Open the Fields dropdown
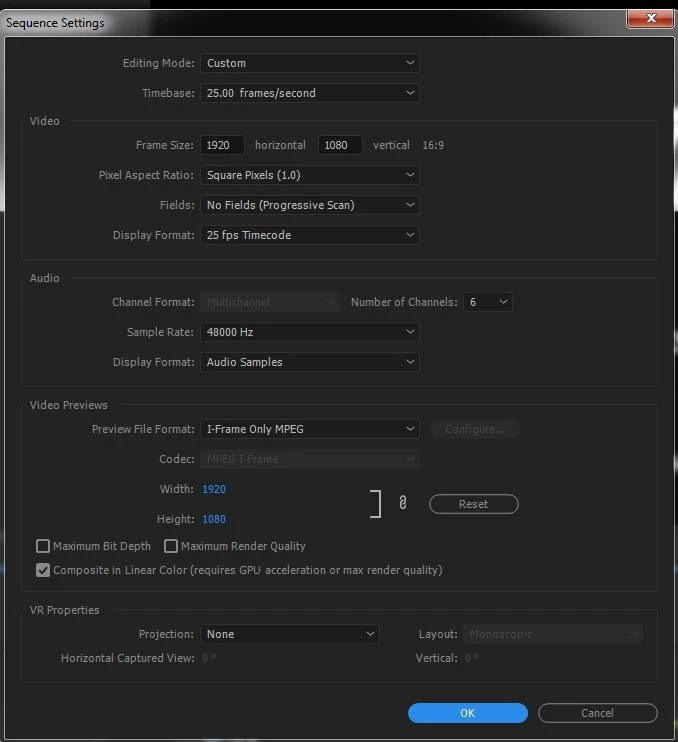 click(310, 205)
